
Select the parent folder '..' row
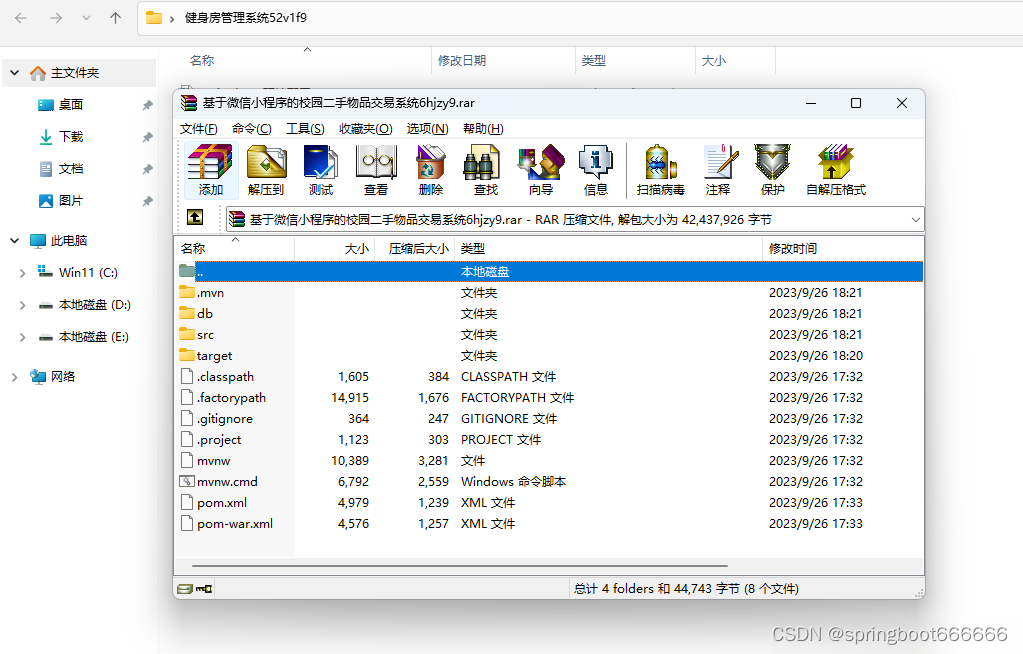[549, 272]
